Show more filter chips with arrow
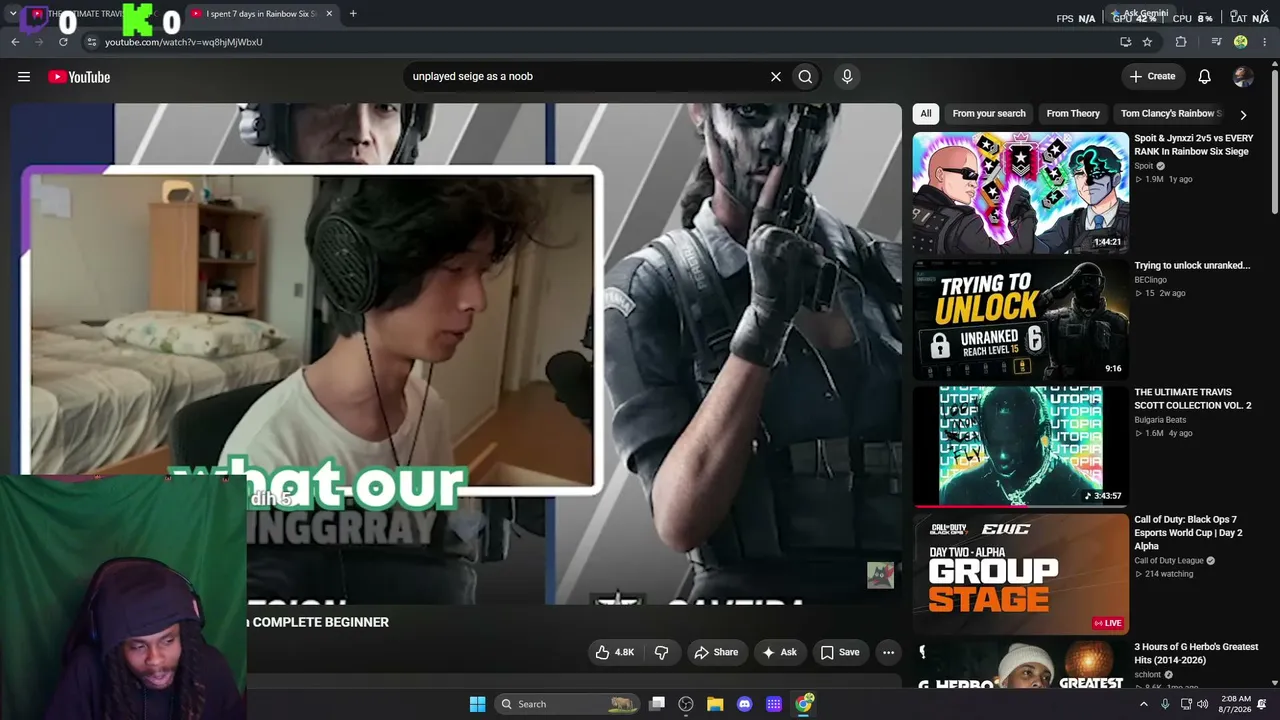The width and height of the screenshot is (1280, 720). [x=1243, y=115]
